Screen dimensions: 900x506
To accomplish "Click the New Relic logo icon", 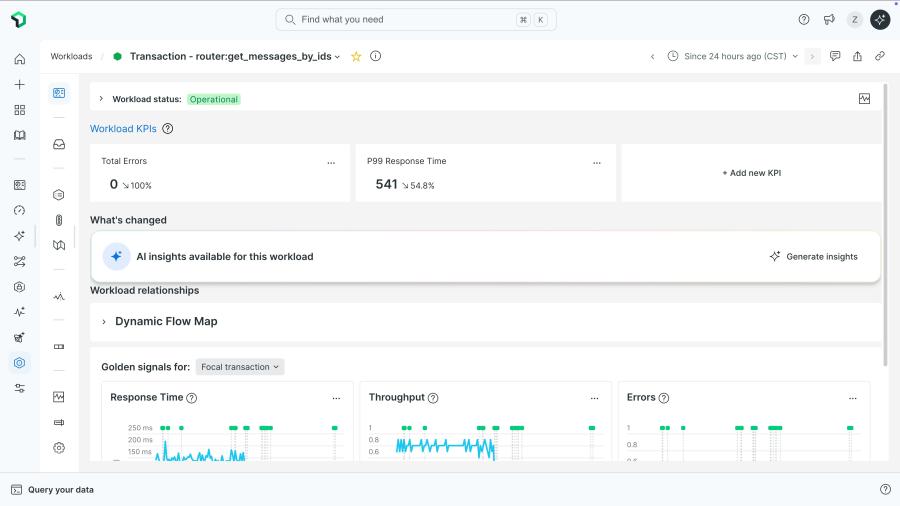I will [x=18, y=20].
